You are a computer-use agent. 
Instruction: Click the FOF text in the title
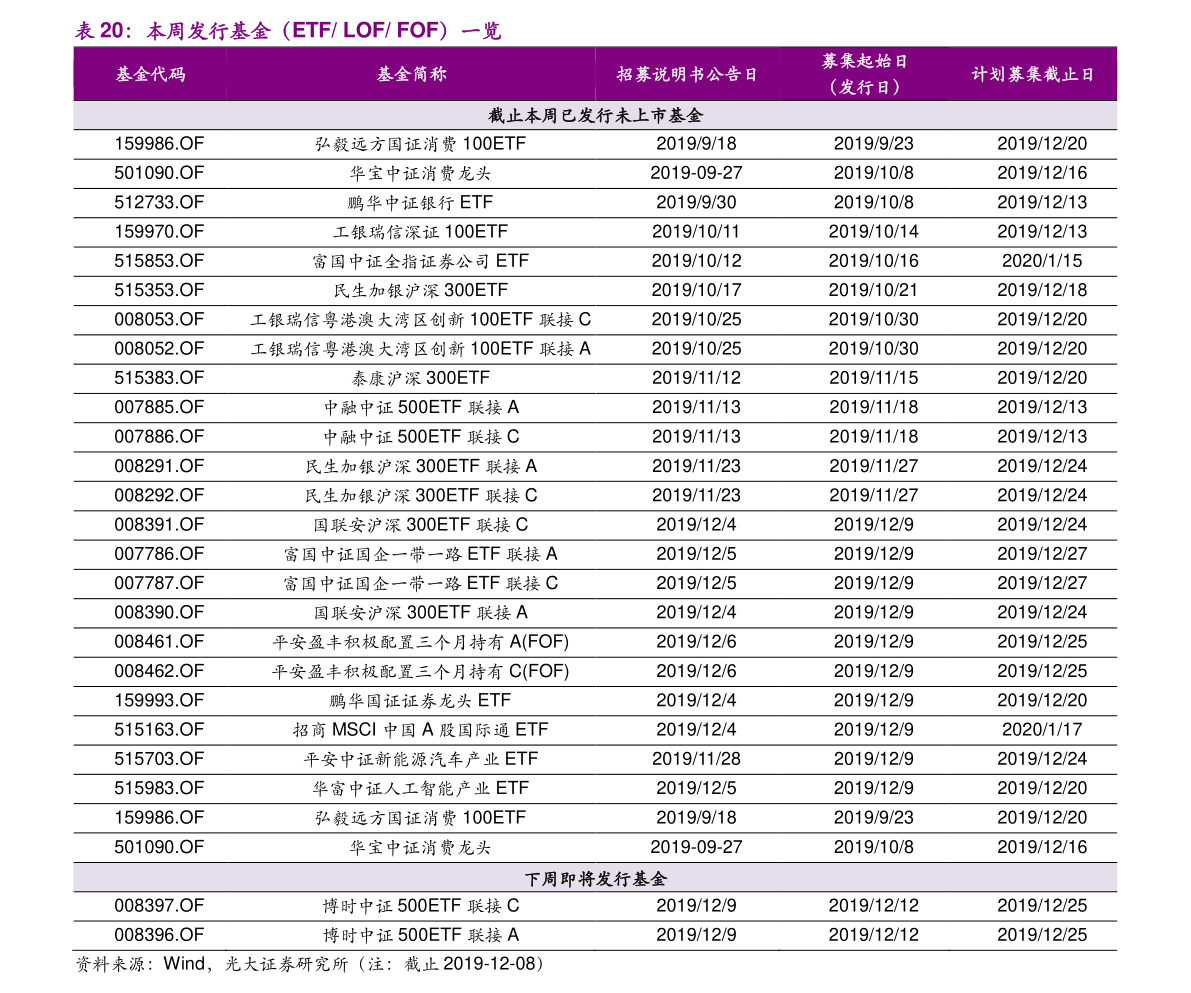(420, 31)
